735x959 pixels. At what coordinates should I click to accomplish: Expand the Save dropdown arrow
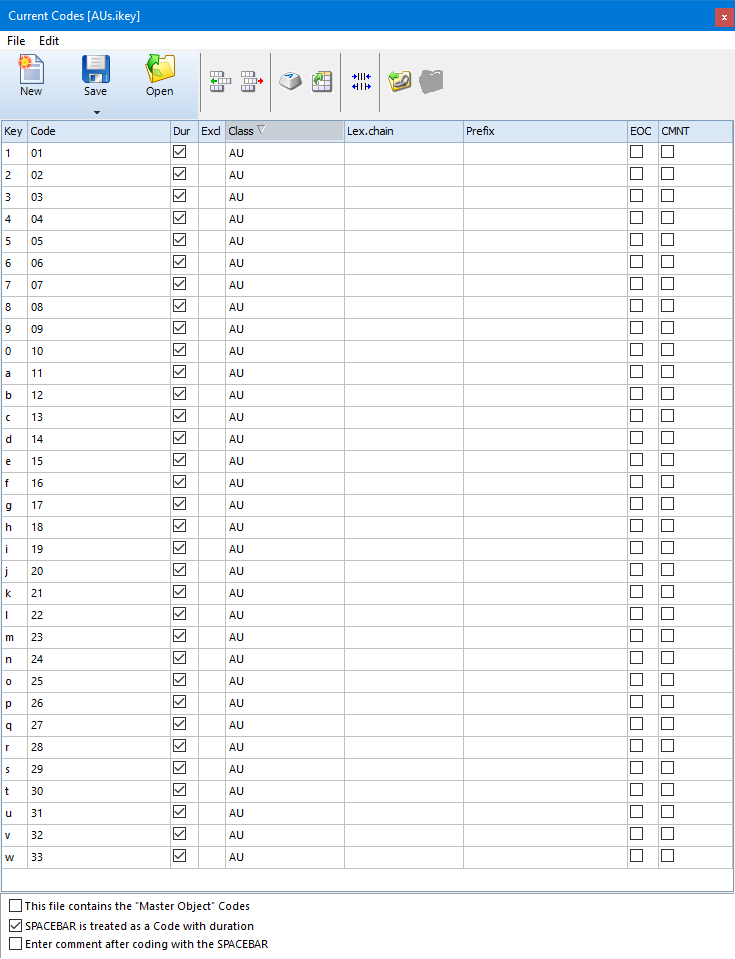click(x=97, y=113)
